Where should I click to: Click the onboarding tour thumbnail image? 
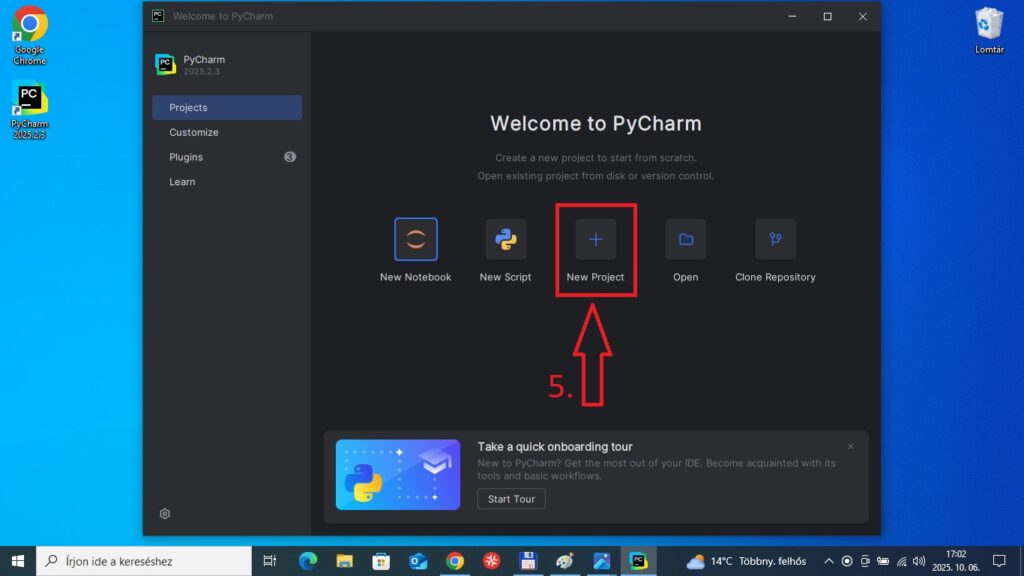(x=398, y=475)
